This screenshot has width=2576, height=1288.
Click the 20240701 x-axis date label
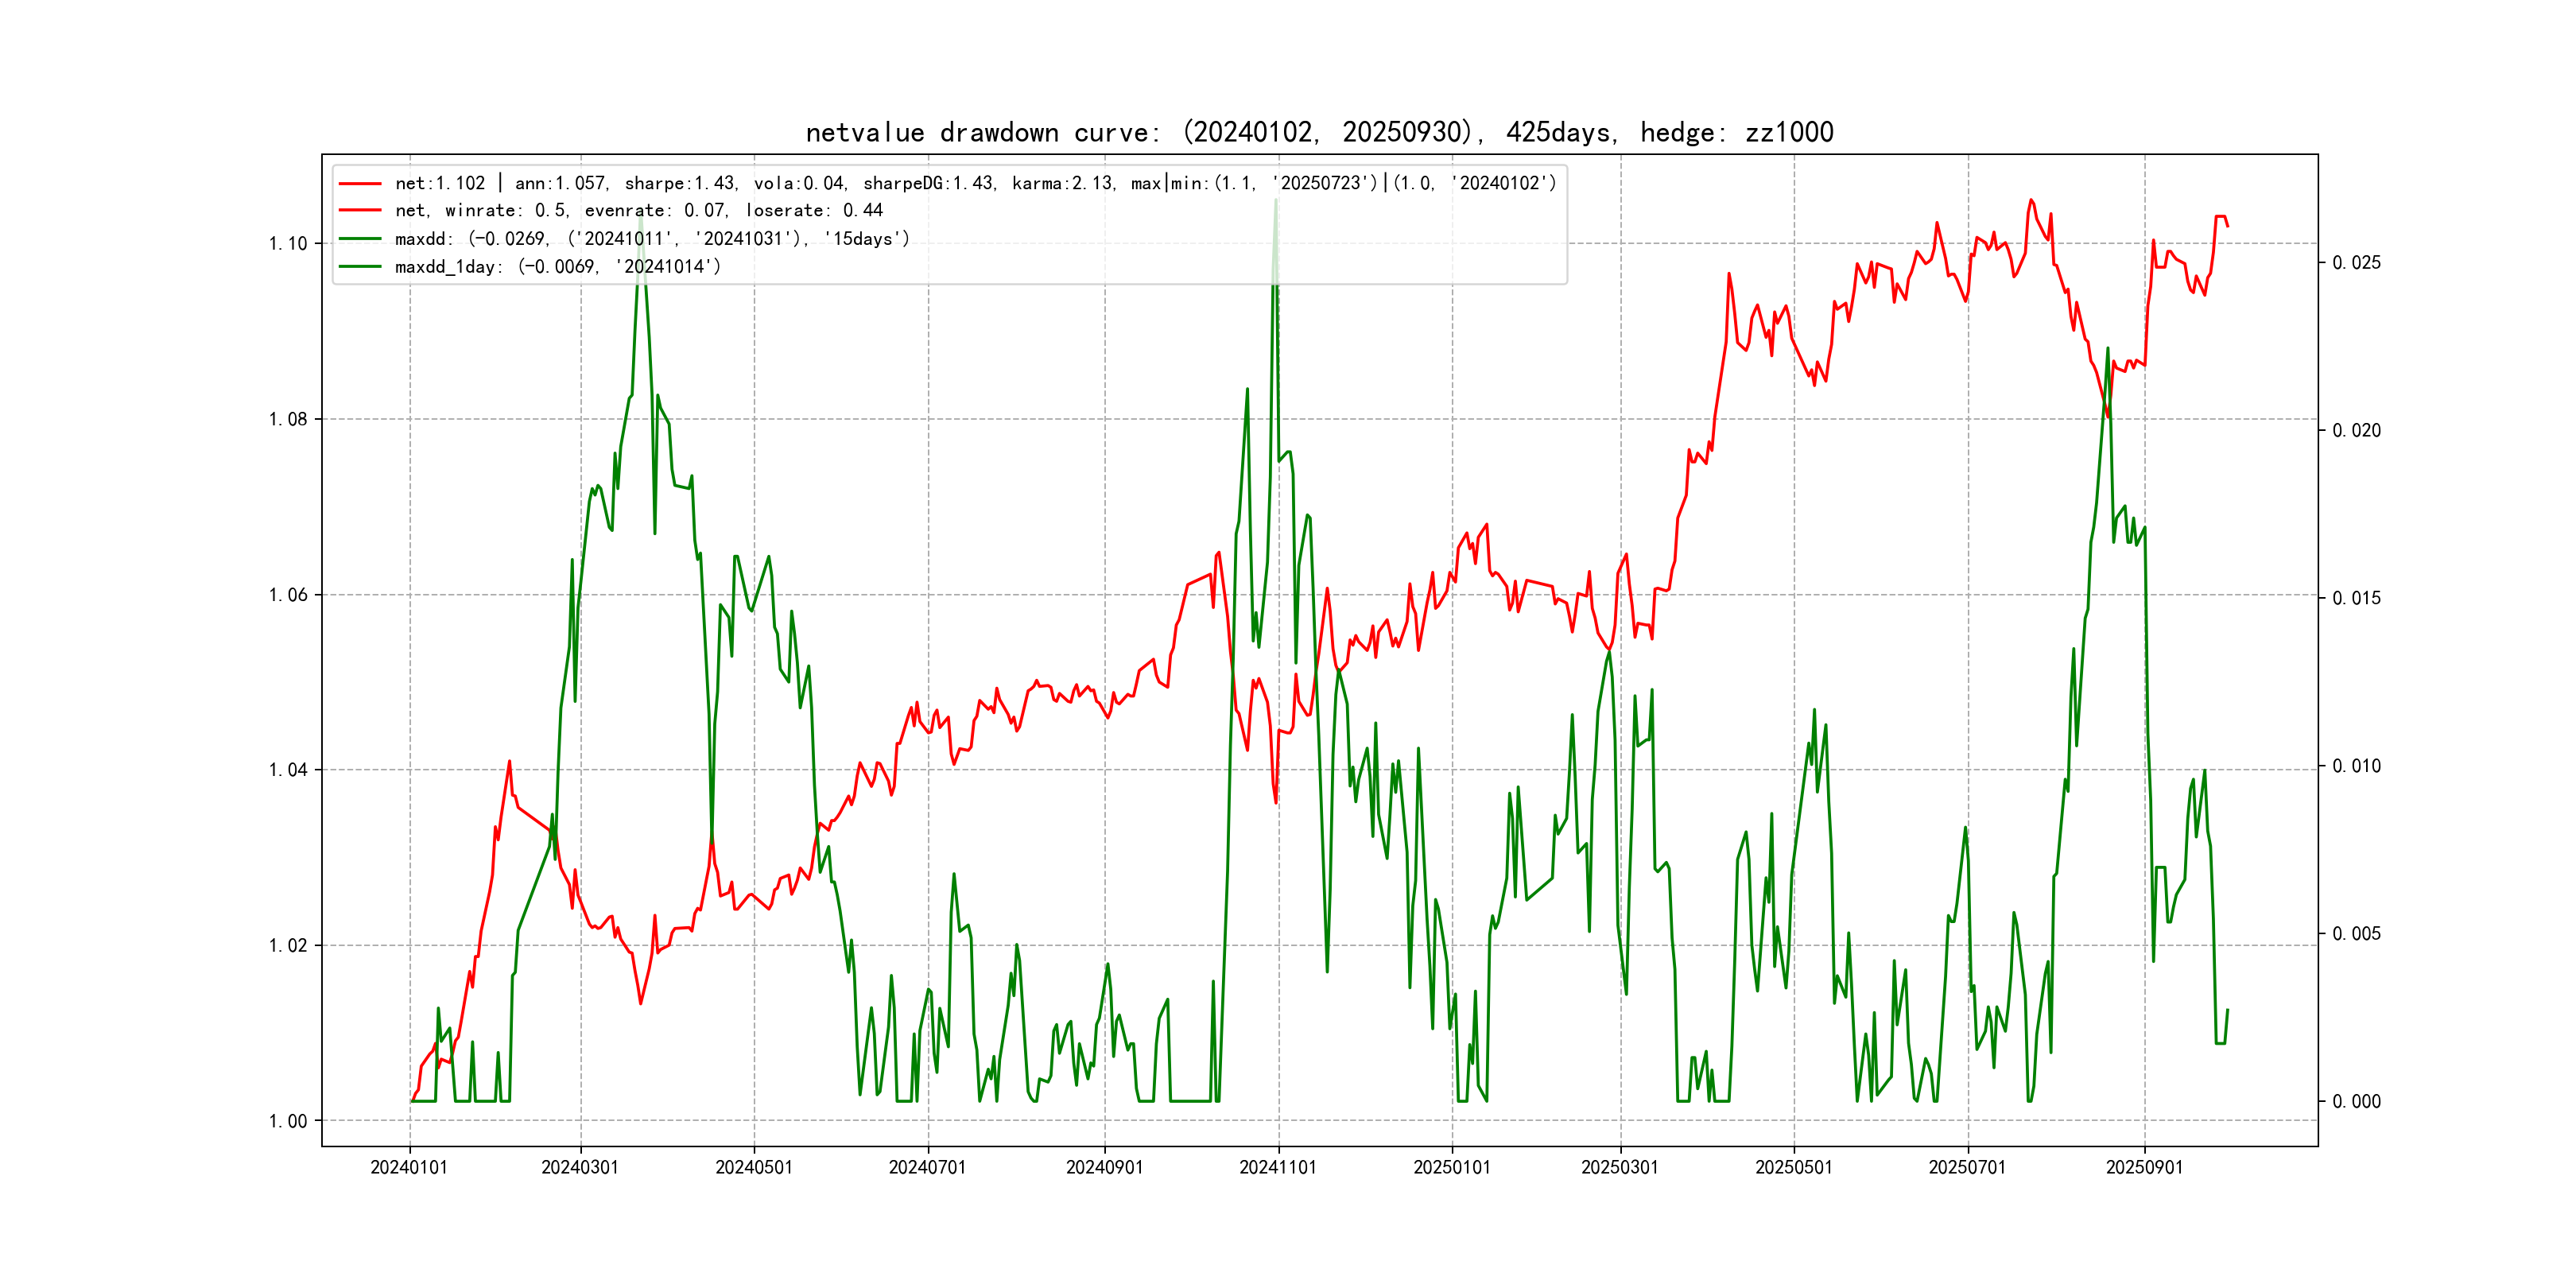tap(928, 1168)
